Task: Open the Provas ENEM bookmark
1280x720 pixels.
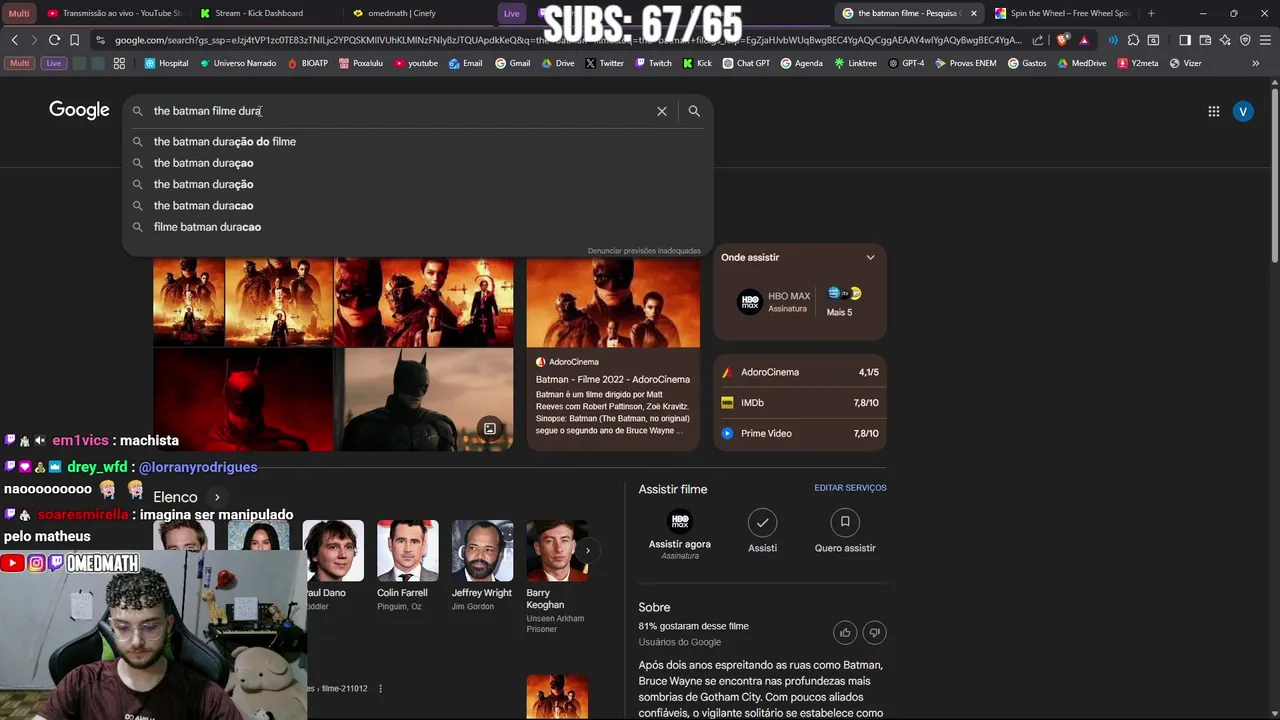Action: coord(966,63)
